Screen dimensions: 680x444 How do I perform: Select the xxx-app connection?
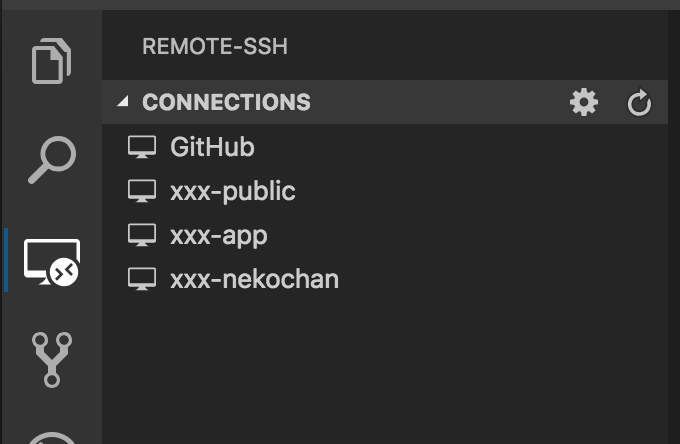coord(219,235)
